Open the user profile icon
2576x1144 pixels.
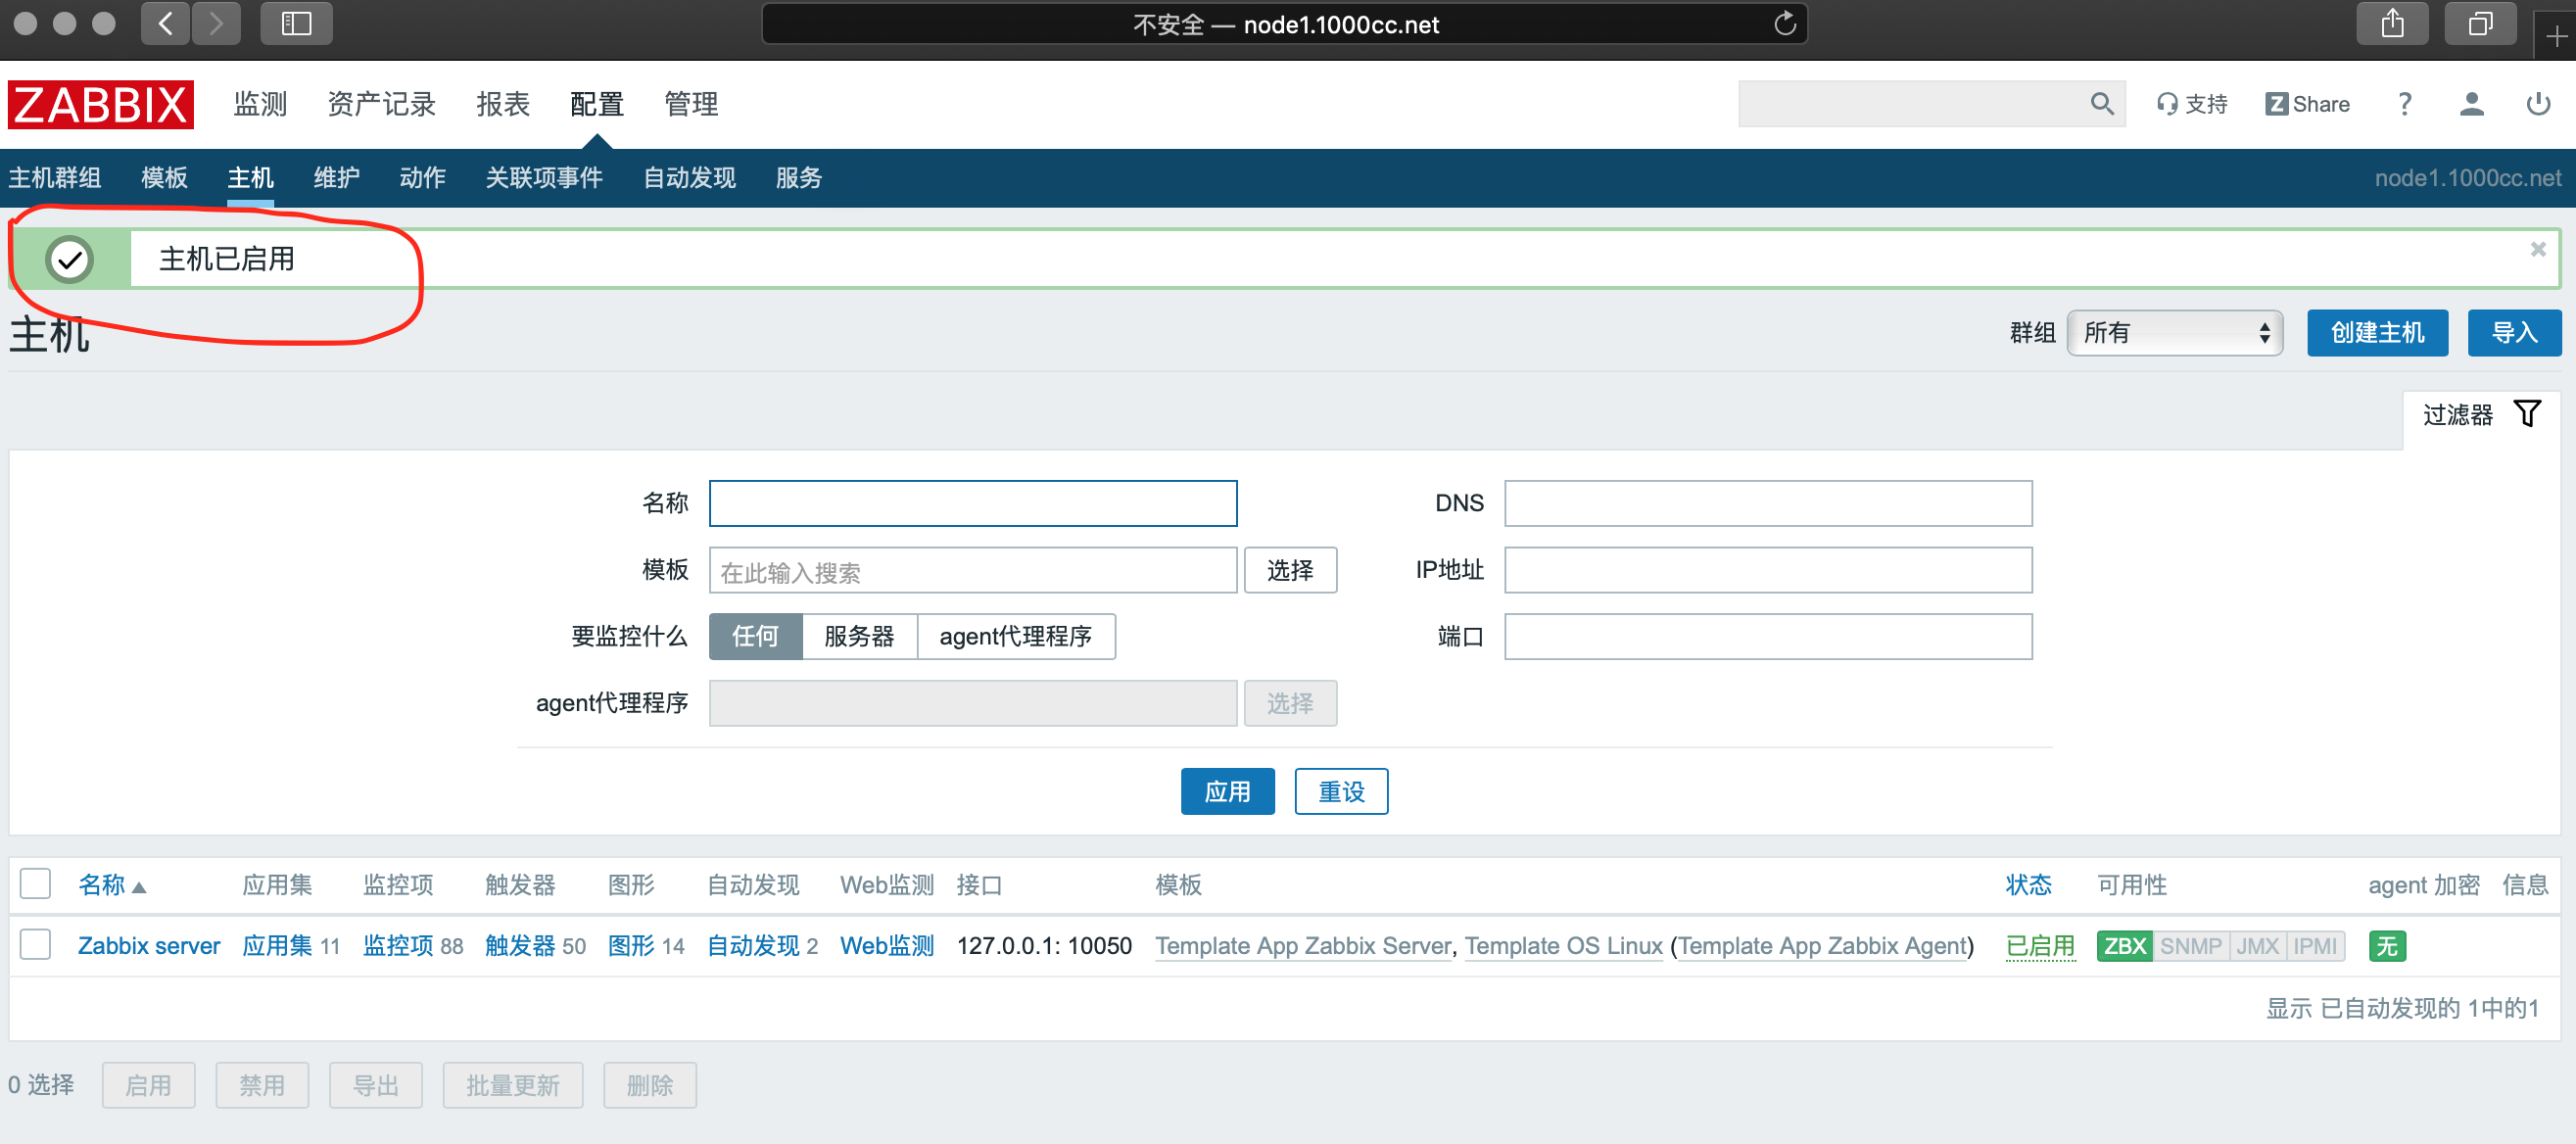tap(2471, 104)
